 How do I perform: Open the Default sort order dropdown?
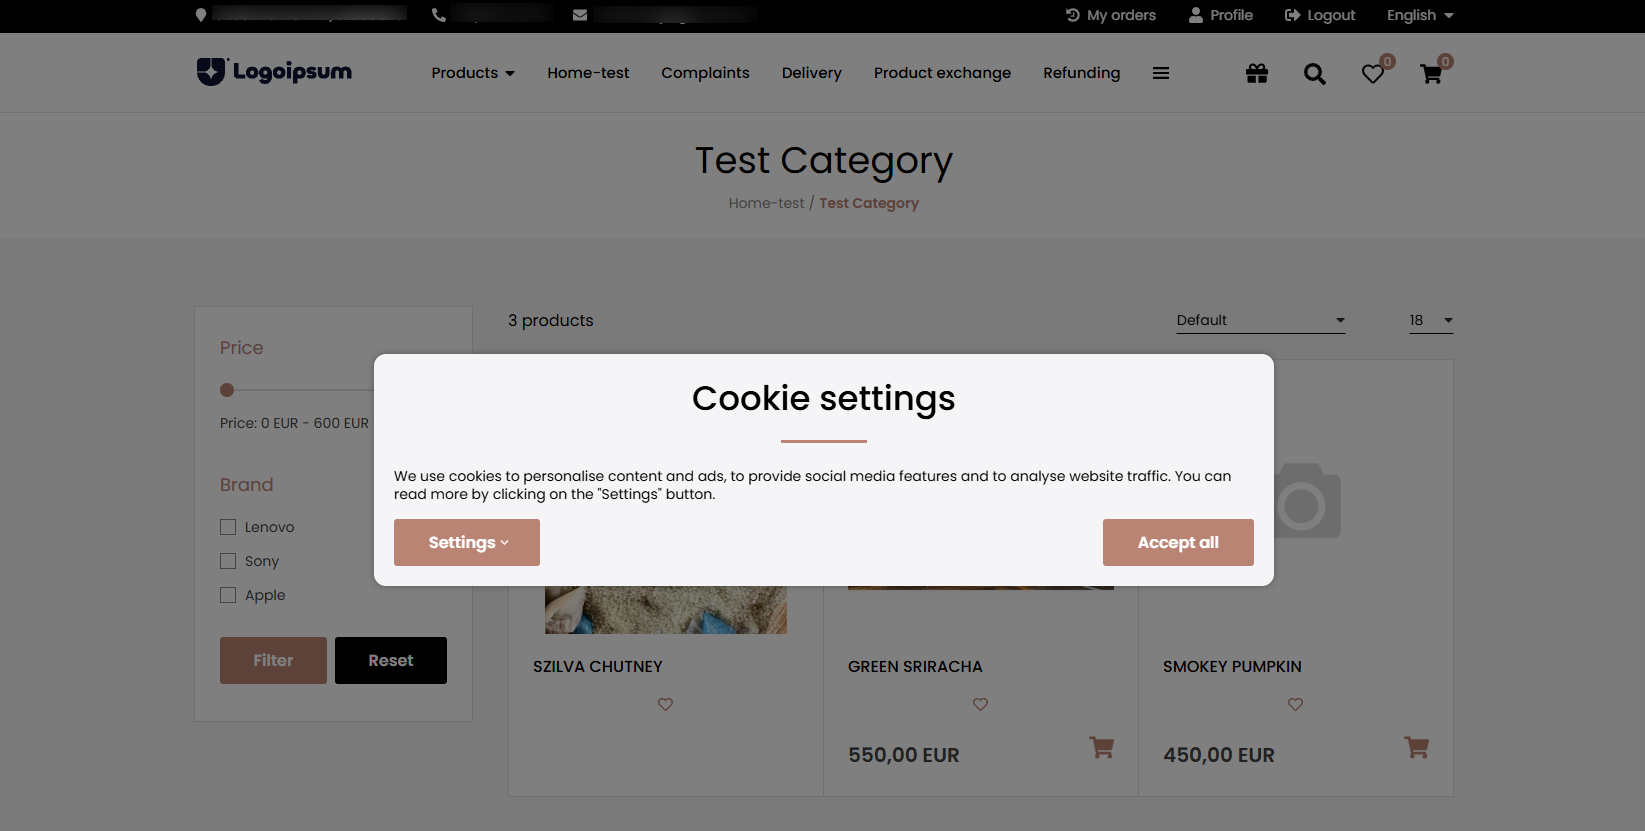click(x=1260, y=320)
